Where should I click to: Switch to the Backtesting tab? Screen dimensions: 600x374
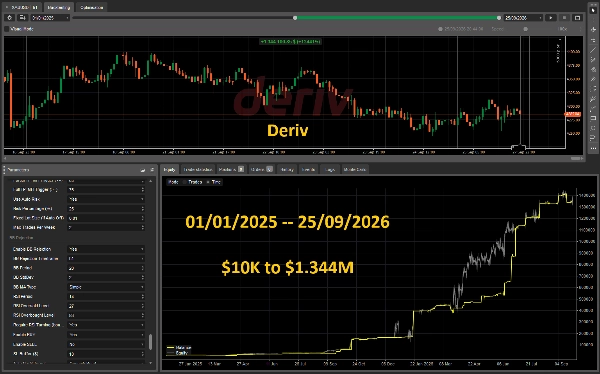pos(59,7)
